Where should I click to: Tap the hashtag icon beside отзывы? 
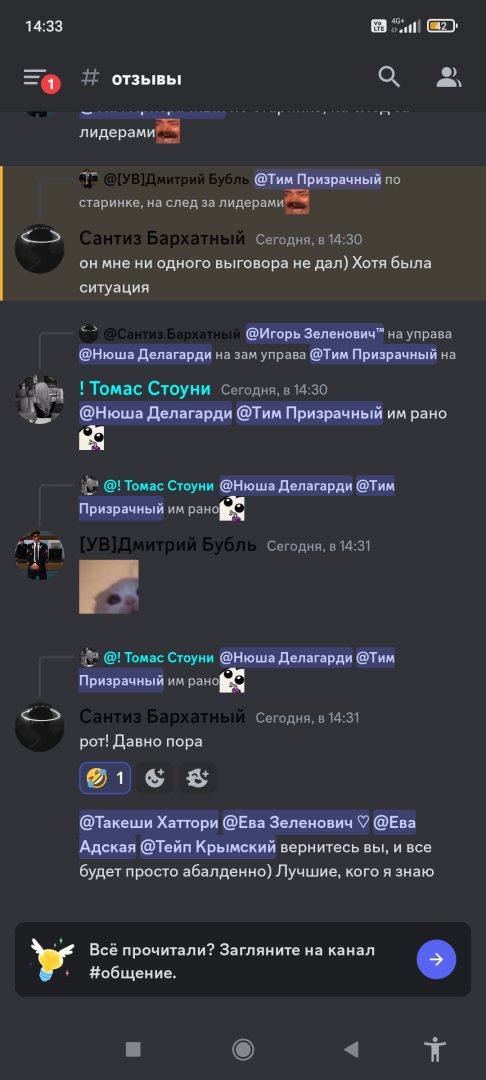coord(89,78)
